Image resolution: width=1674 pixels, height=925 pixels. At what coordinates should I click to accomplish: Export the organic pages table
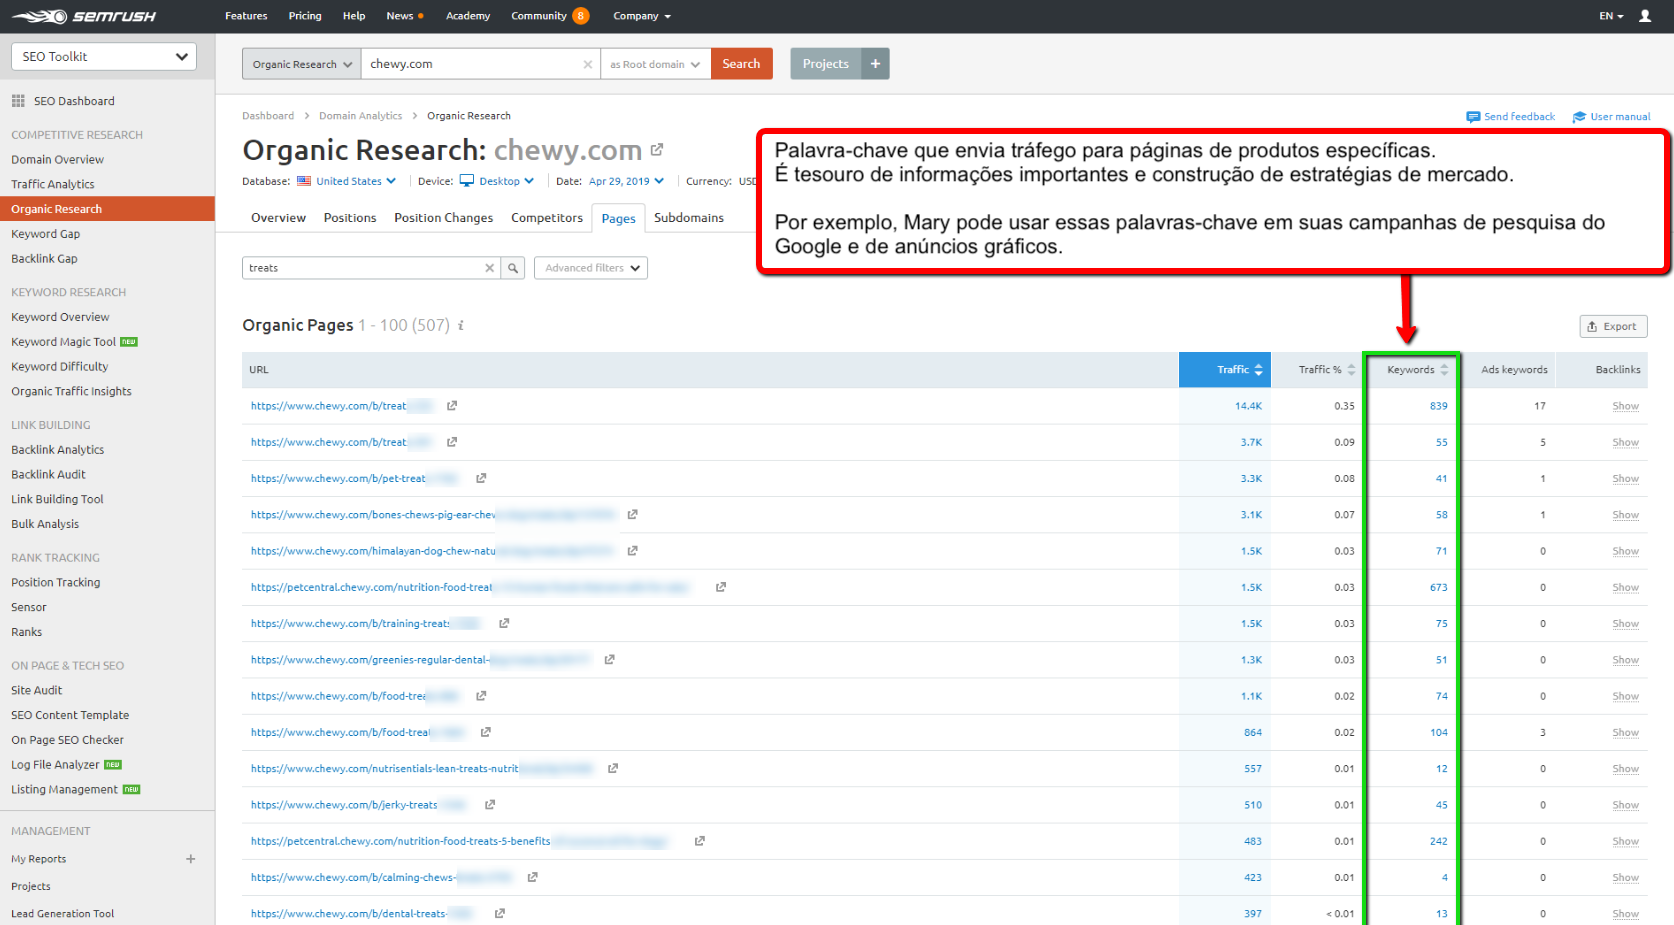coord(1613,326)
